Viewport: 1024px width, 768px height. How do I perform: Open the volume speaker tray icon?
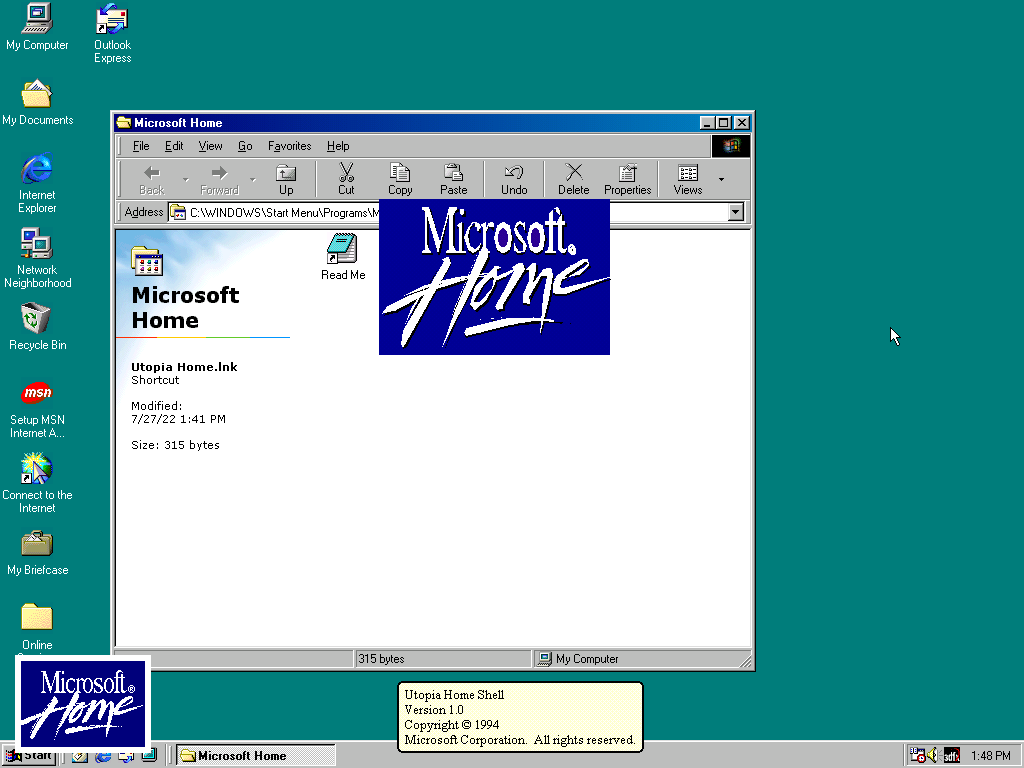[933, 756]
